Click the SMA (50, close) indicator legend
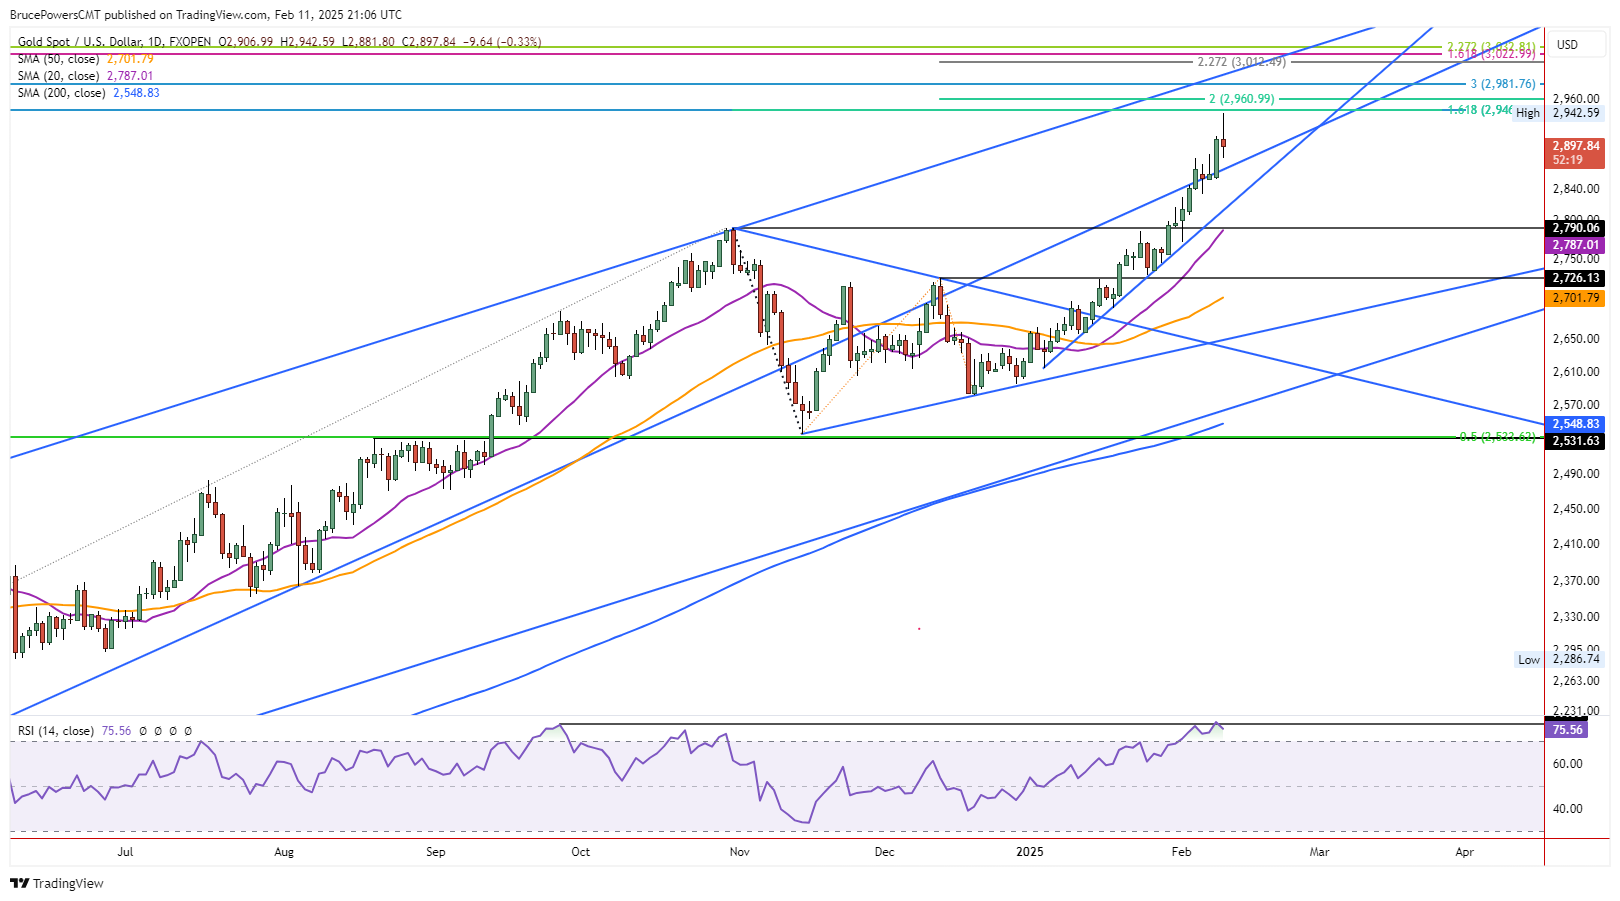The image size is (1620, 901). pyautogui.click(x=58, y=59)
